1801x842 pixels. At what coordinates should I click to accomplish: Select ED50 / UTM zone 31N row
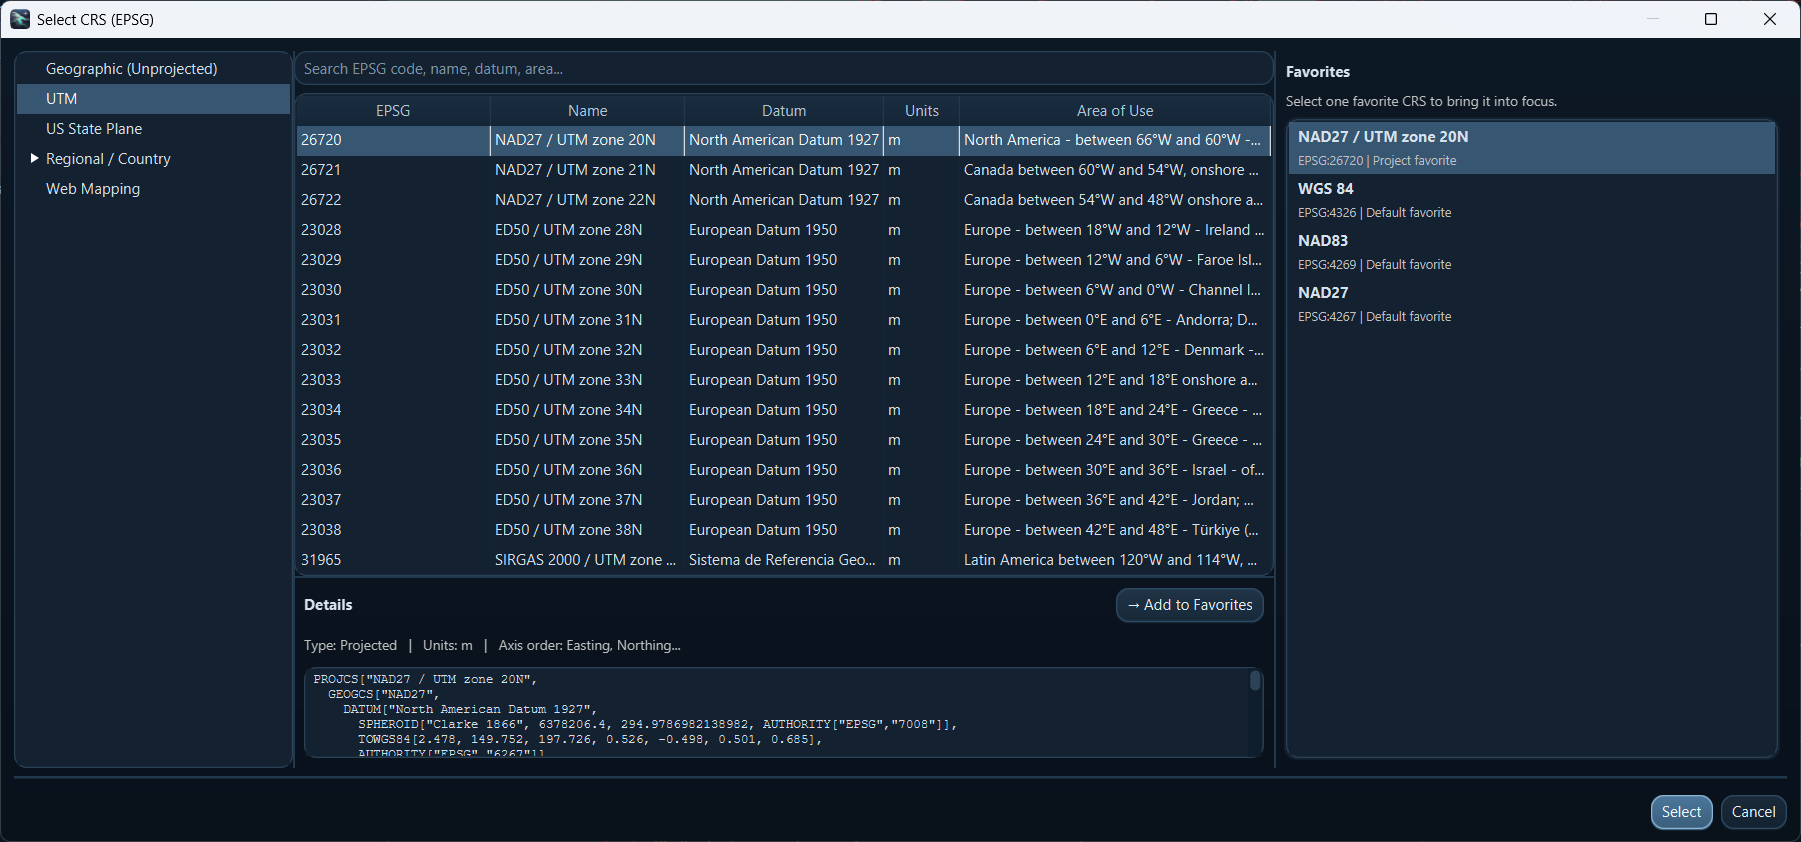click(784, 320)
